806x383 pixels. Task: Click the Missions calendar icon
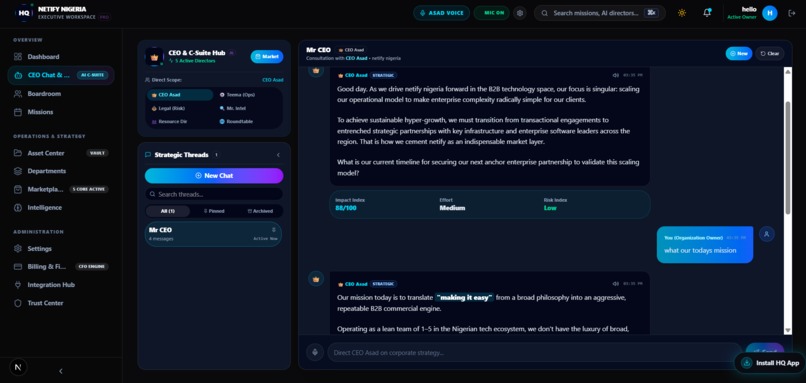click(x=19, y=112)
